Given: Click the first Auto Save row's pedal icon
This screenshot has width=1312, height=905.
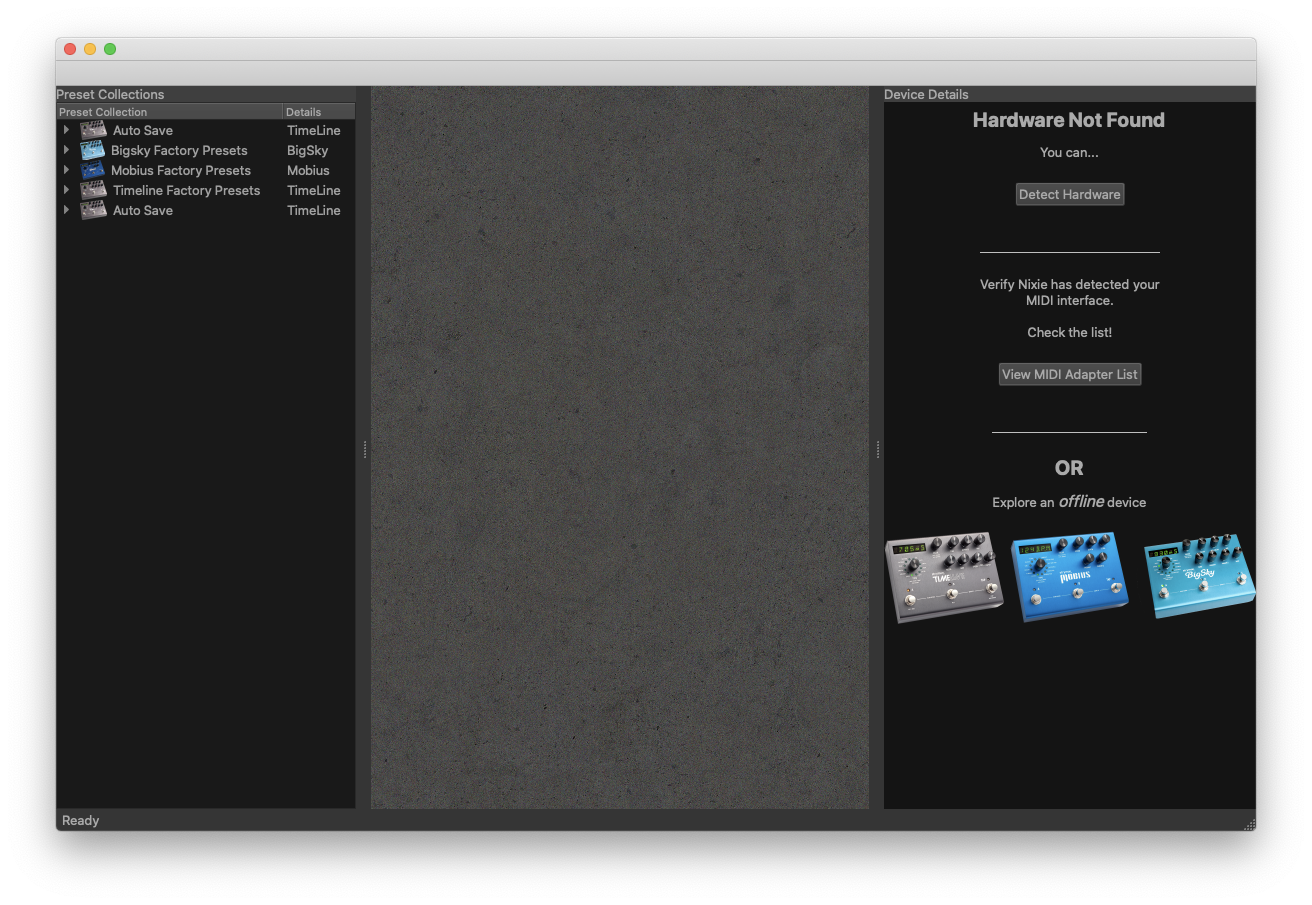Looking at the screenshot, I should coord(94,130).
